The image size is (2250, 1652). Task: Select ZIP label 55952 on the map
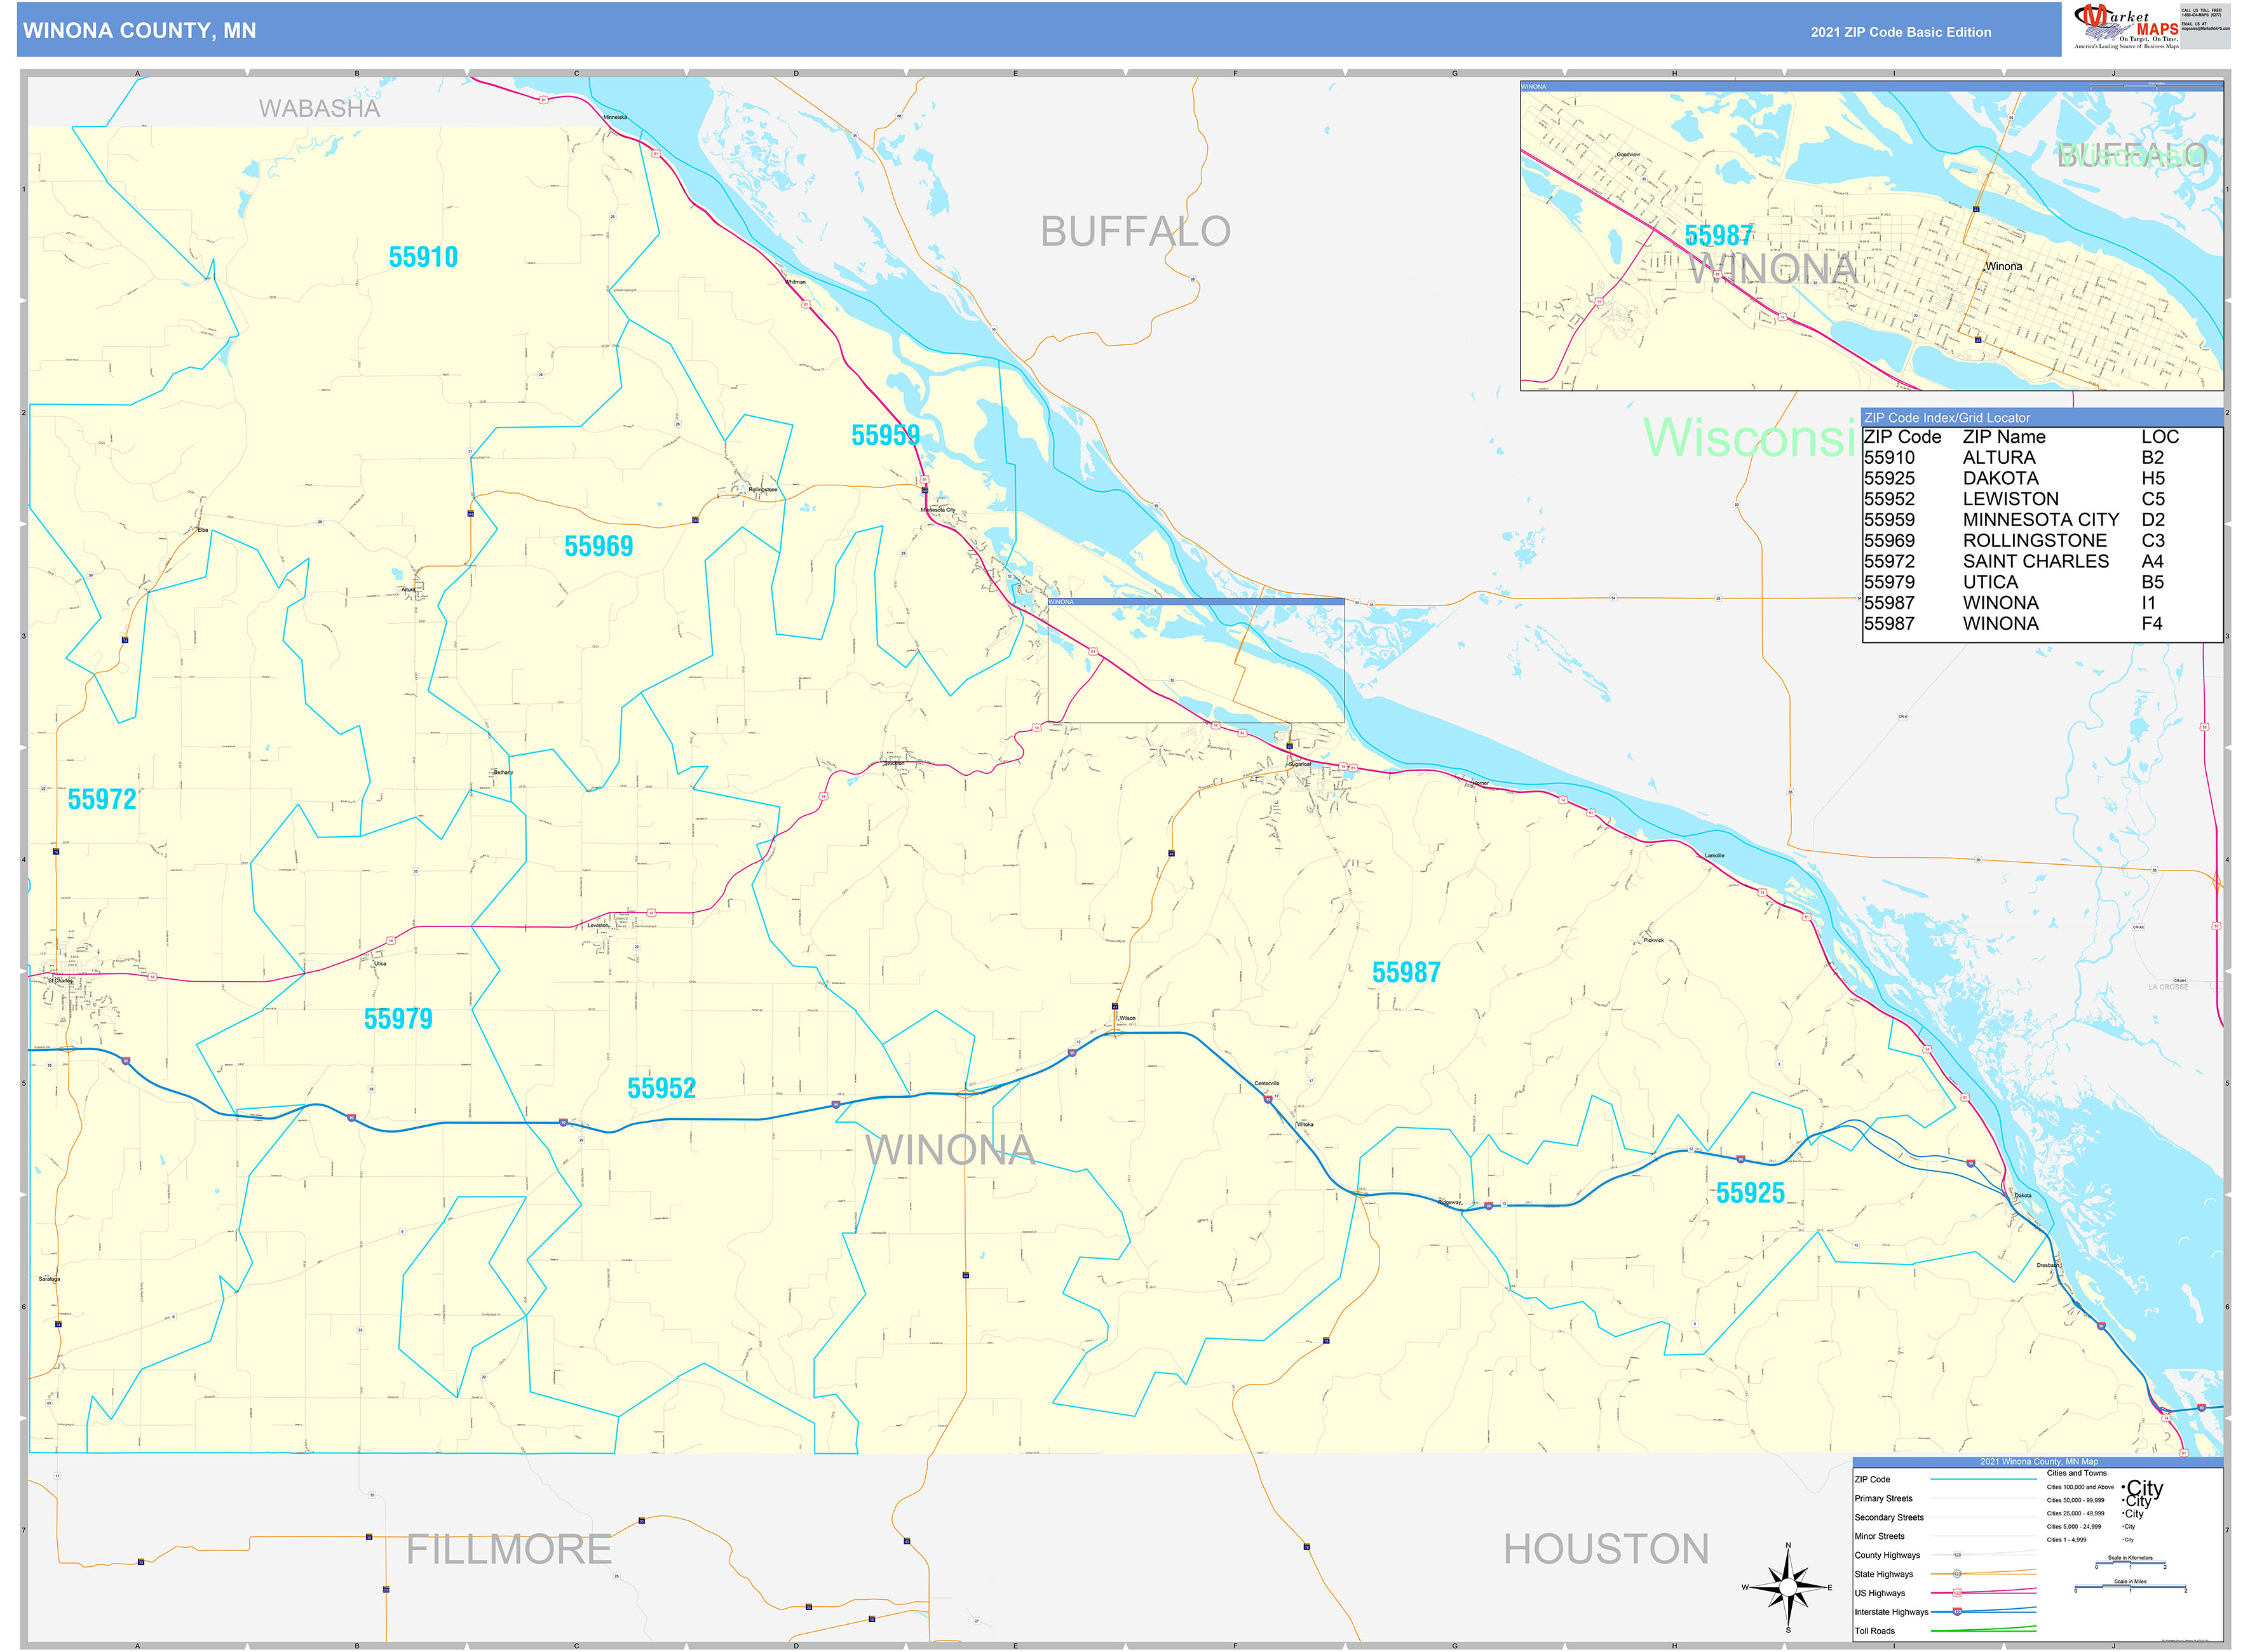(661, 1089)
